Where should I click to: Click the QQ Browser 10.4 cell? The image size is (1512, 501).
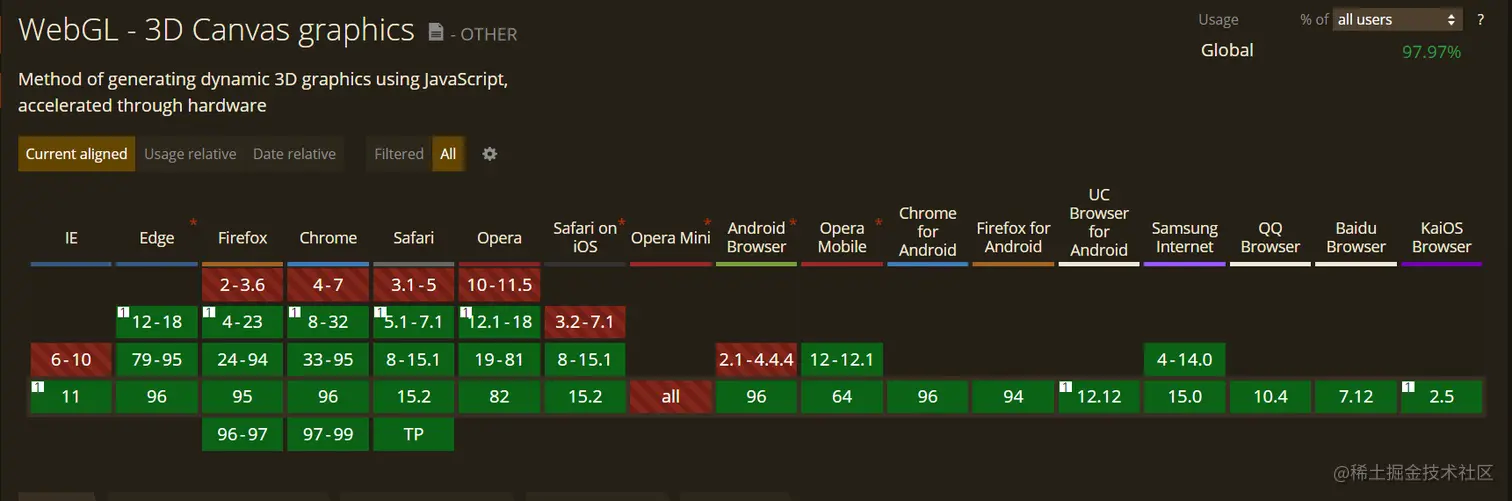pyautogui.click(x=1270, y=397)
